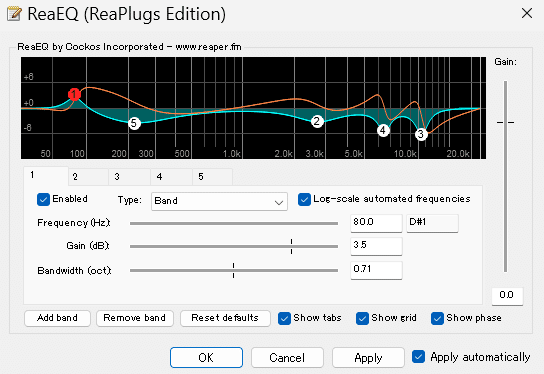Click the master Gain vertical slider handle
544x374 pixels.
[x=505, y=122]
